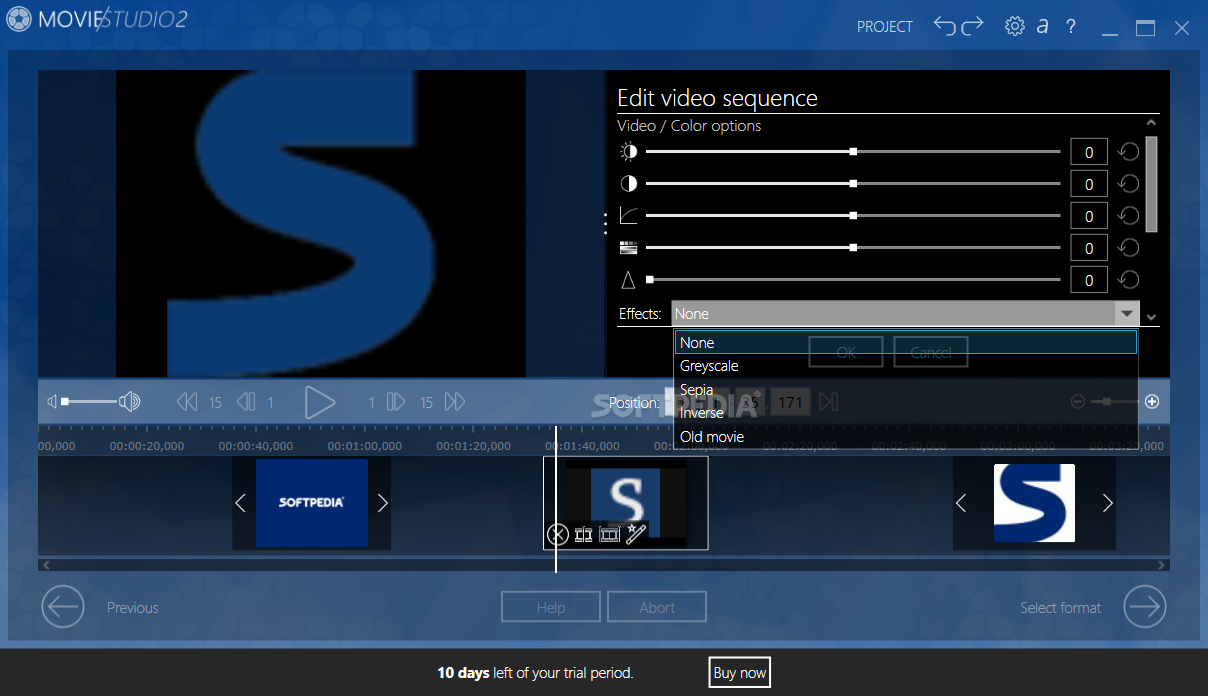Click the options panel vertical scrollbar
The width and height of the screenshot is (1208, 696).
(x=1151, y=184)
